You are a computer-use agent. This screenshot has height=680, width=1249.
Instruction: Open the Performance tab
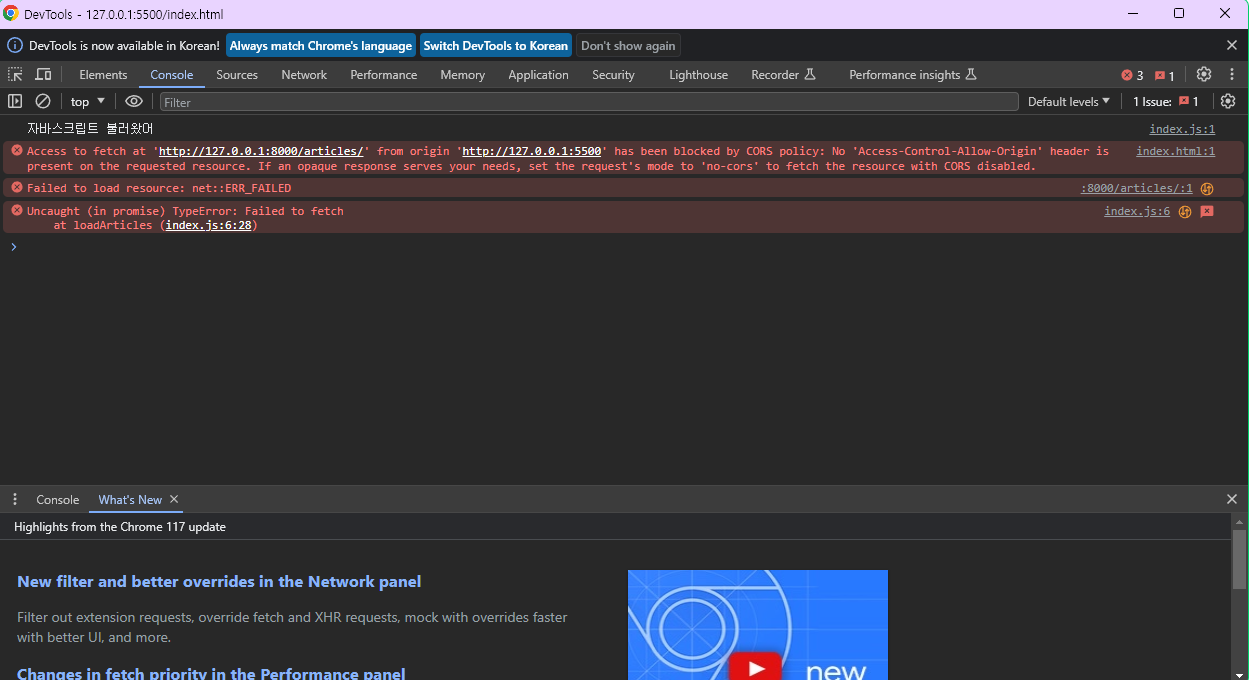click(384, 75)
